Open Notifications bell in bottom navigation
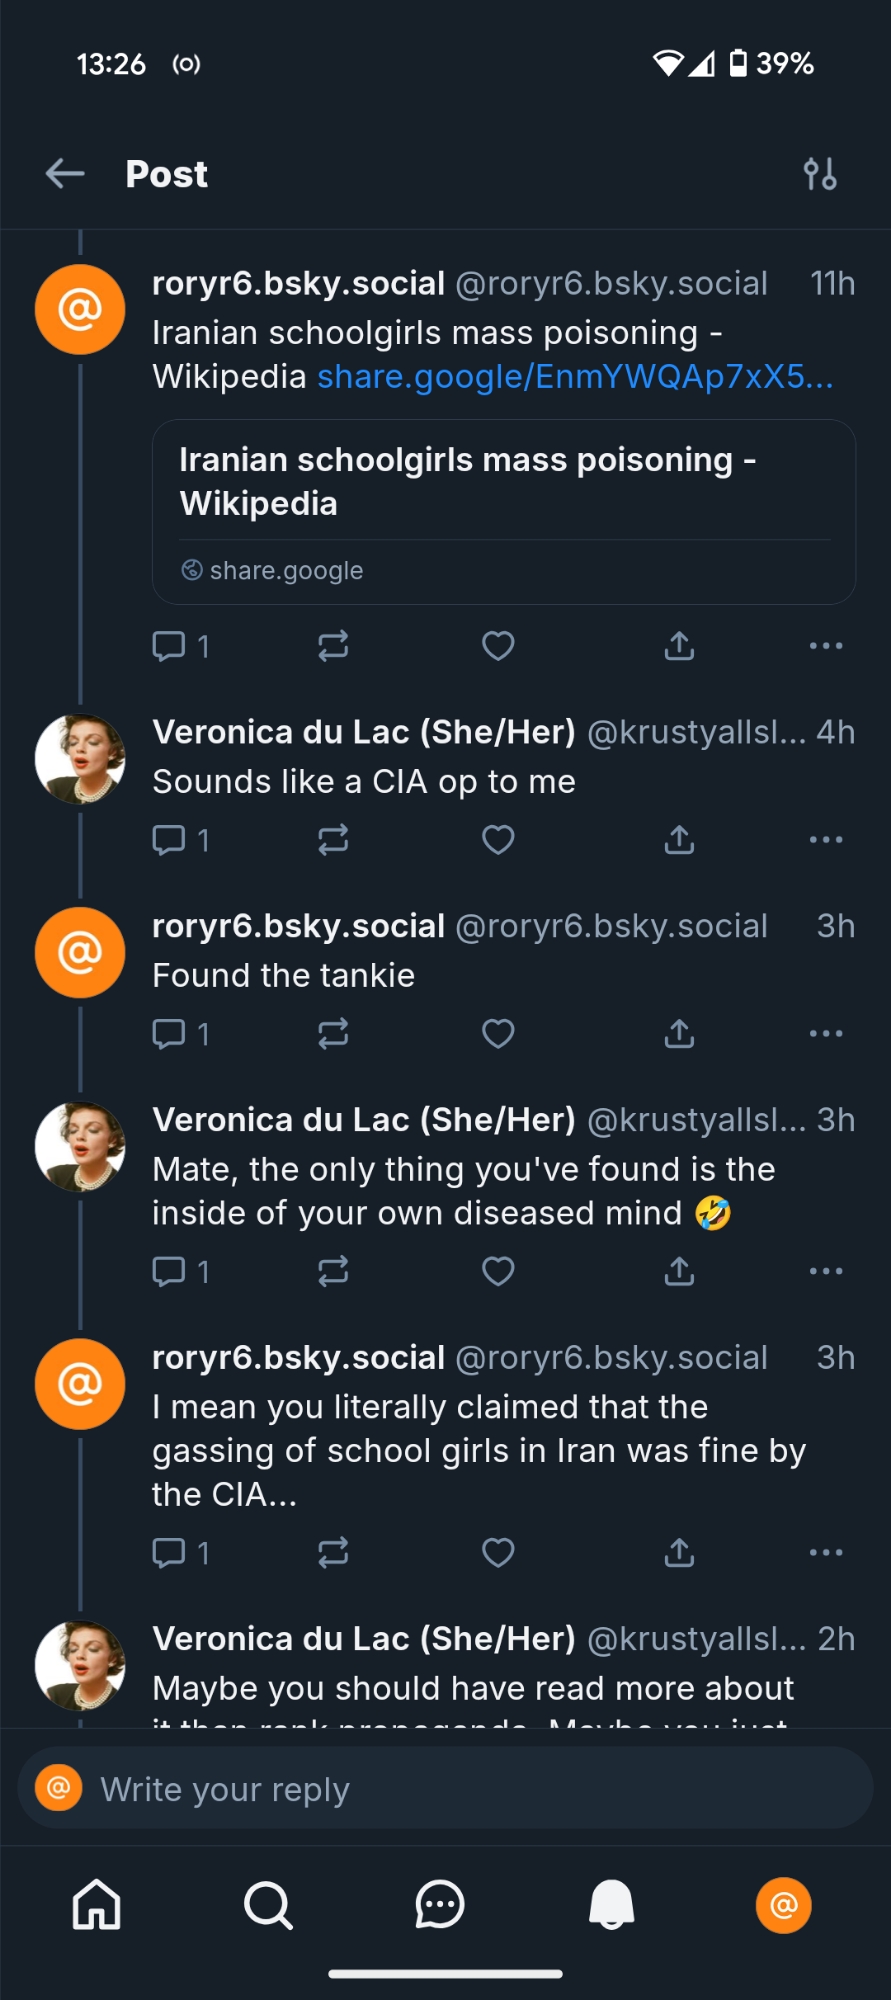Viewport: 891px width, 2000px height. [612, 1905]
